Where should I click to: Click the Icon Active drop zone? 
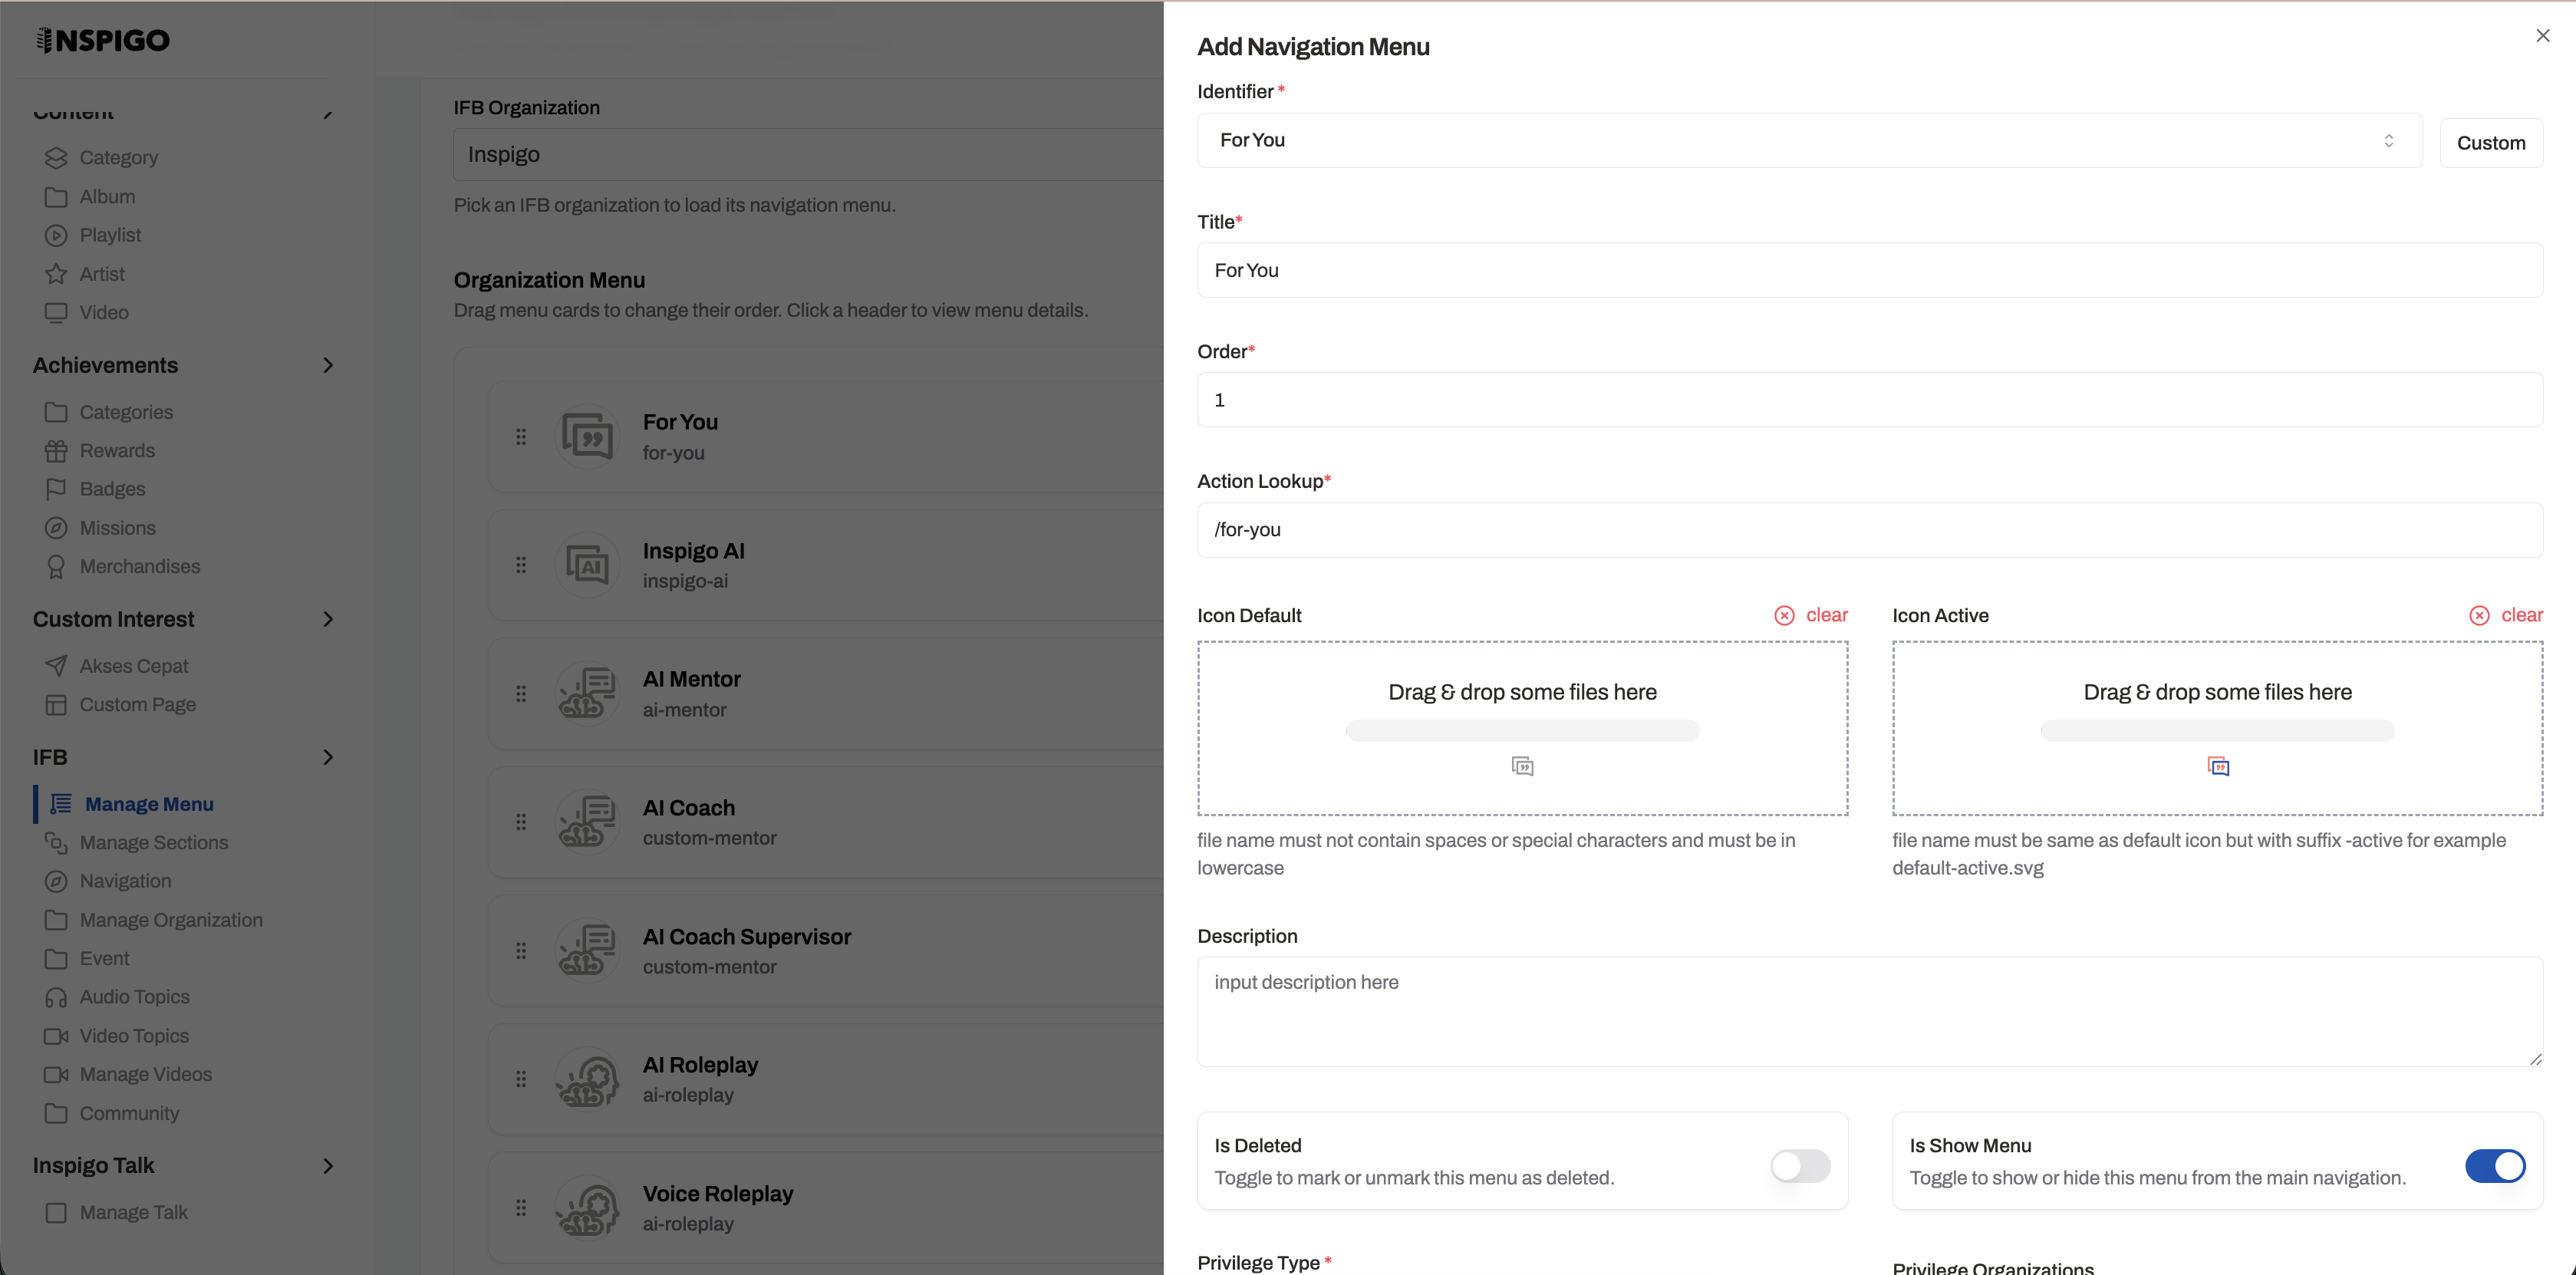2217,728
